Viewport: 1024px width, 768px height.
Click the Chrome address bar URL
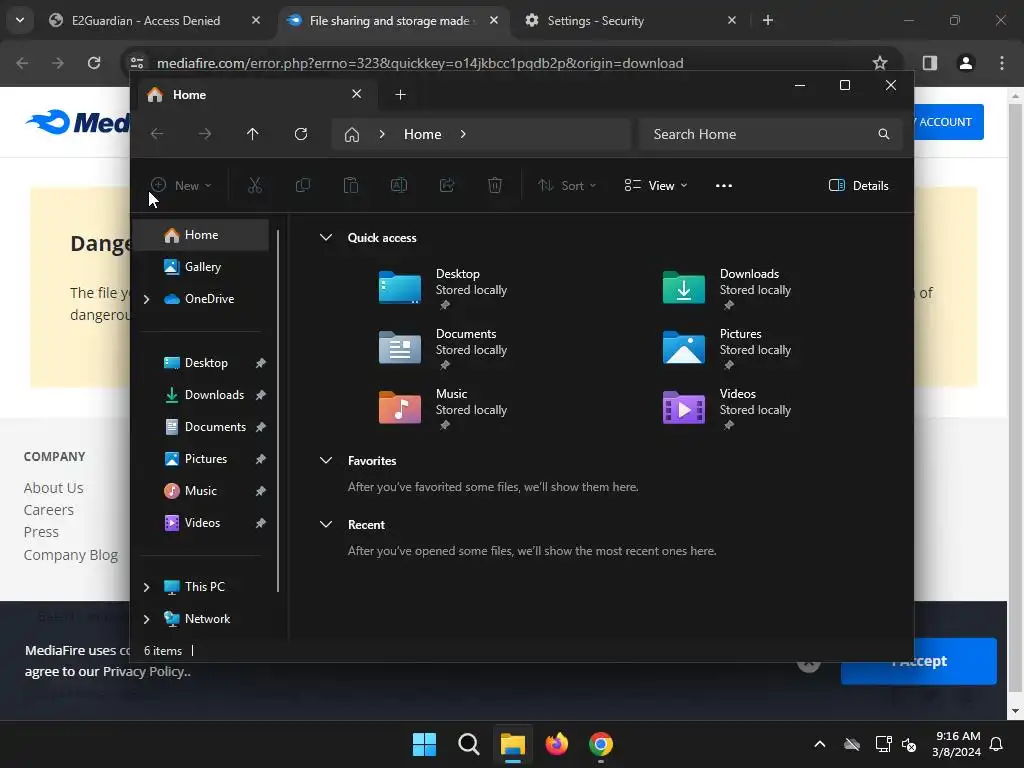click(x=420, y=63)
